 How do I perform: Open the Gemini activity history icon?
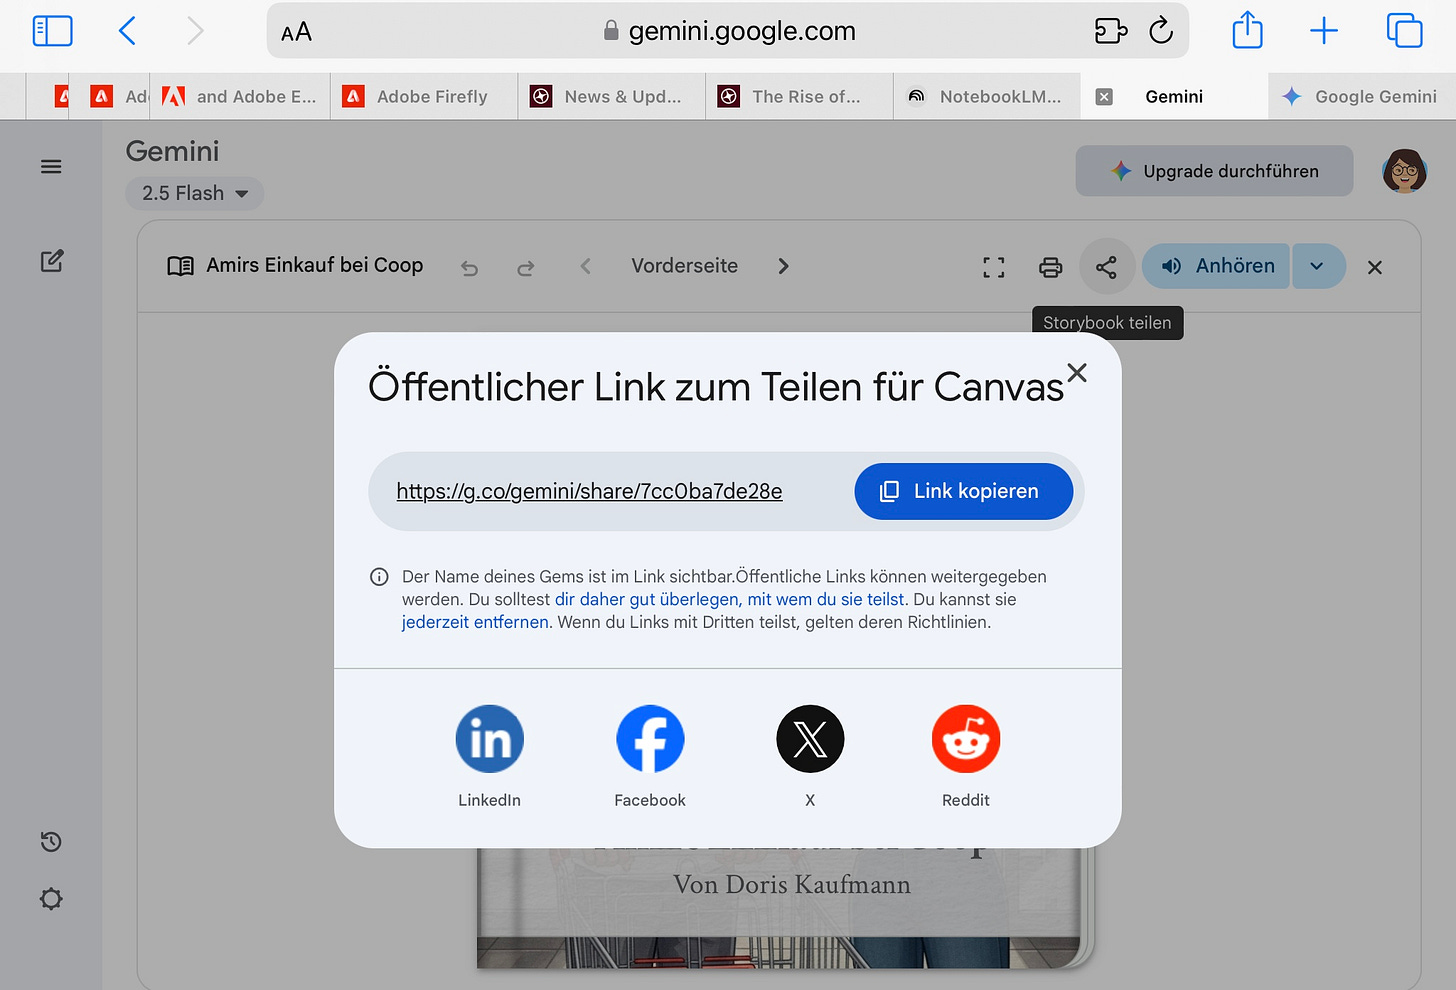coord(51,842)
